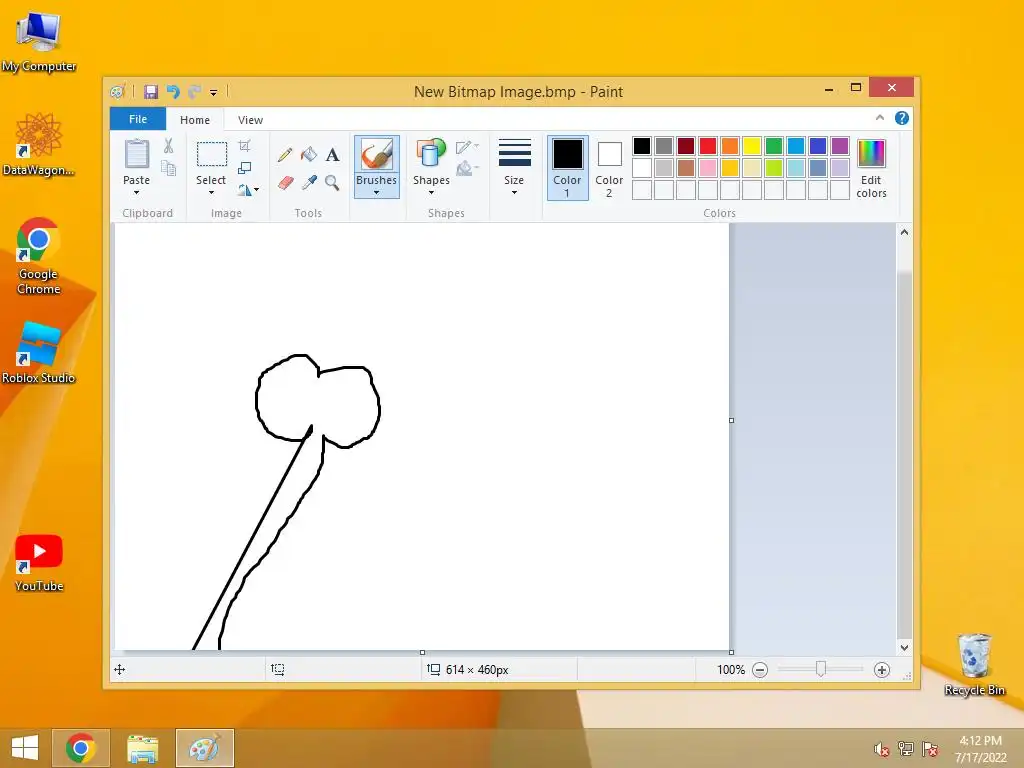Viewport: 1024px width, 768px height.
Task: Select the Color picker eyedropper tool
Action: click(x=309, y=183)
